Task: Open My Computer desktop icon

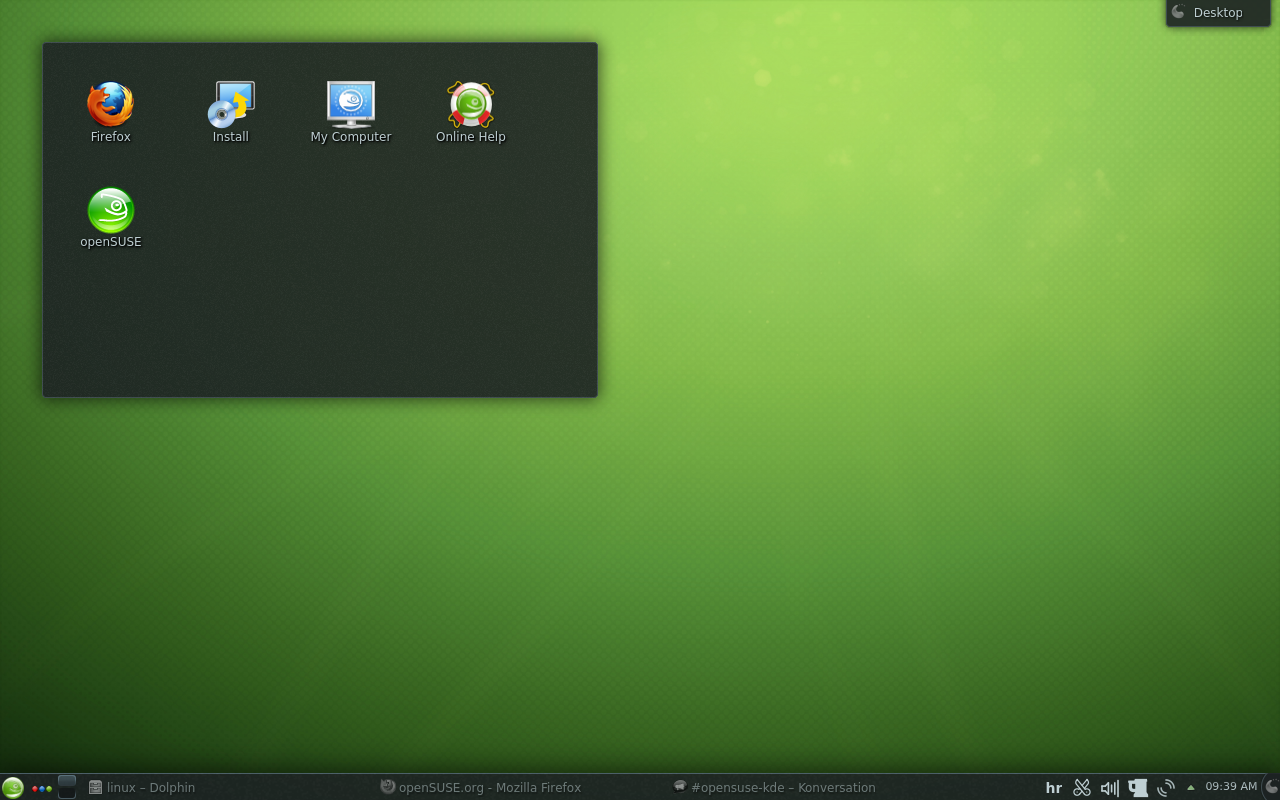Action: click(x=350, y=105)
